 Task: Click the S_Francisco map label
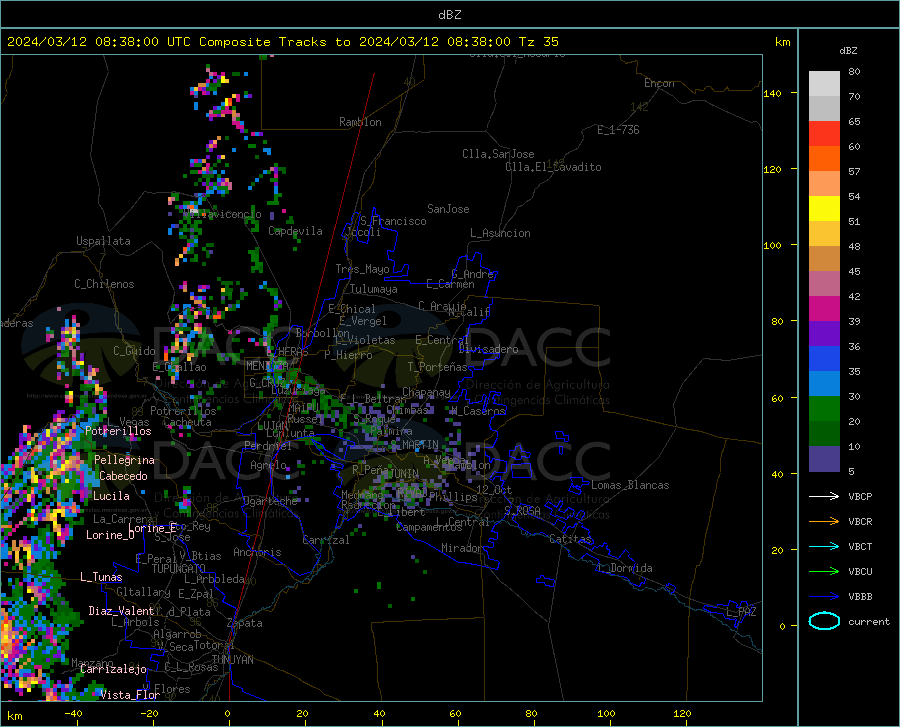393,221
